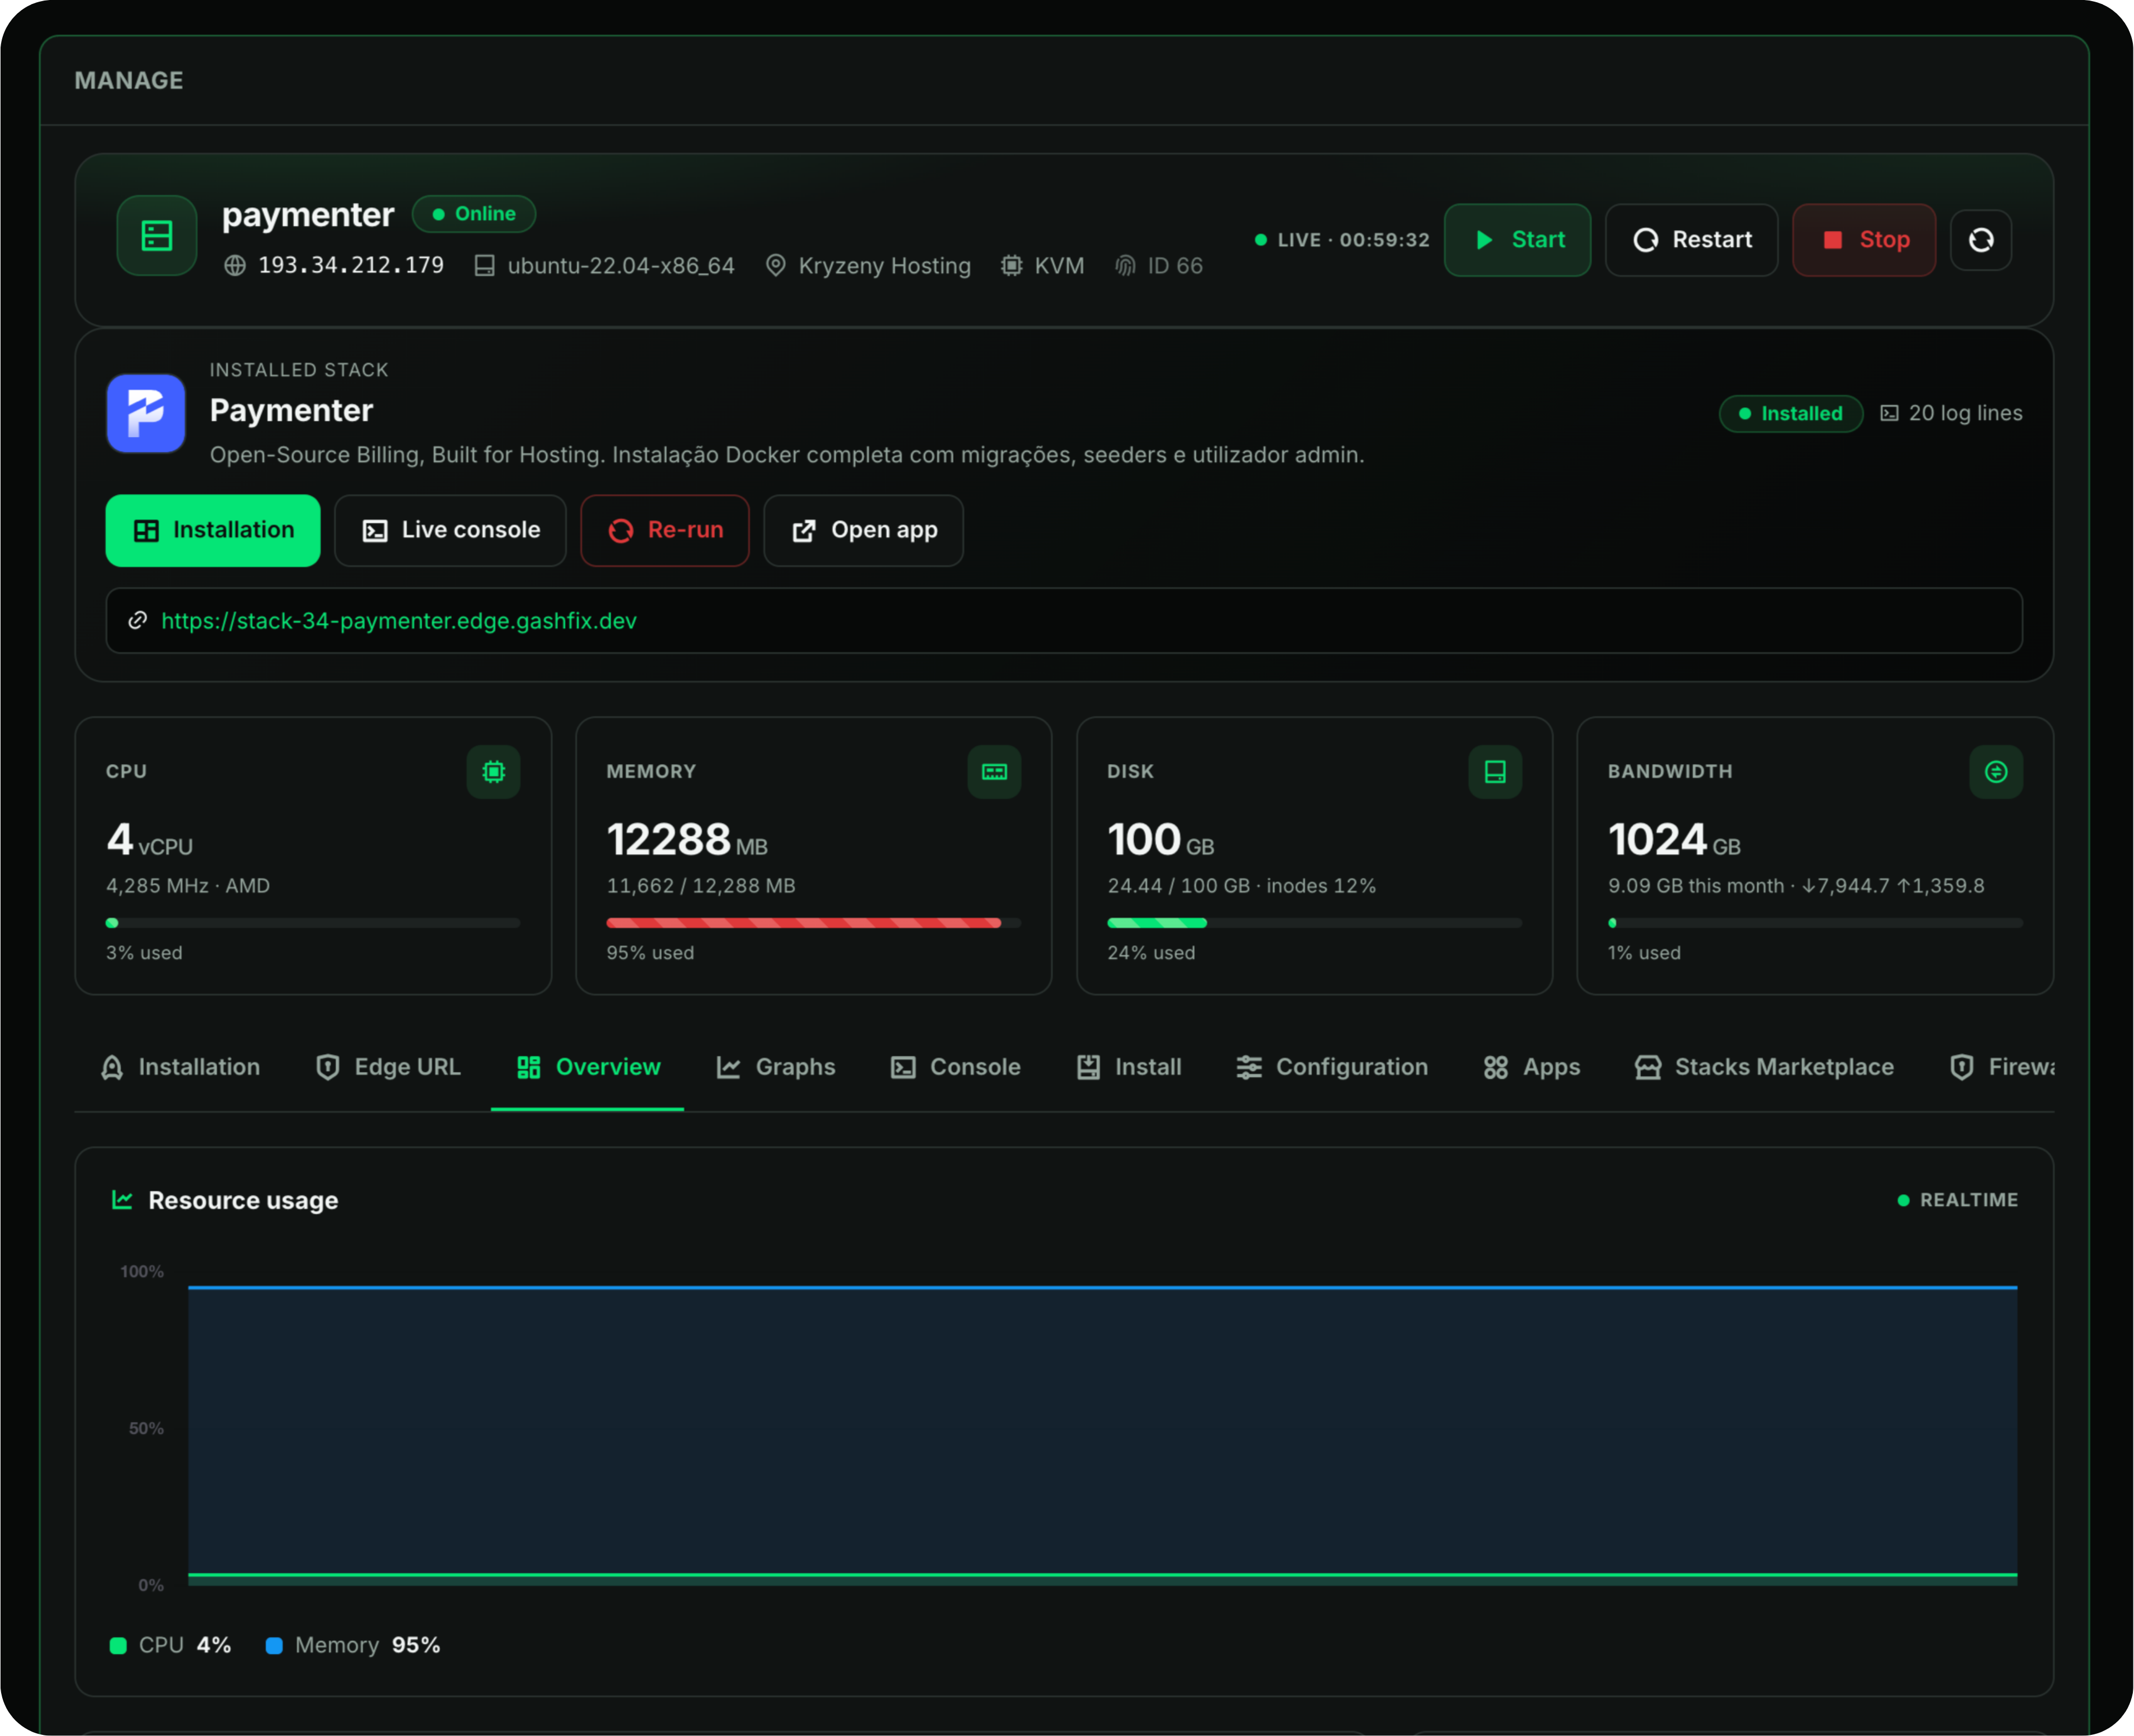Click the bandwidth icon in Bandwidth card
The image size is (2134, 1736).
click(x=1996, y=772)
